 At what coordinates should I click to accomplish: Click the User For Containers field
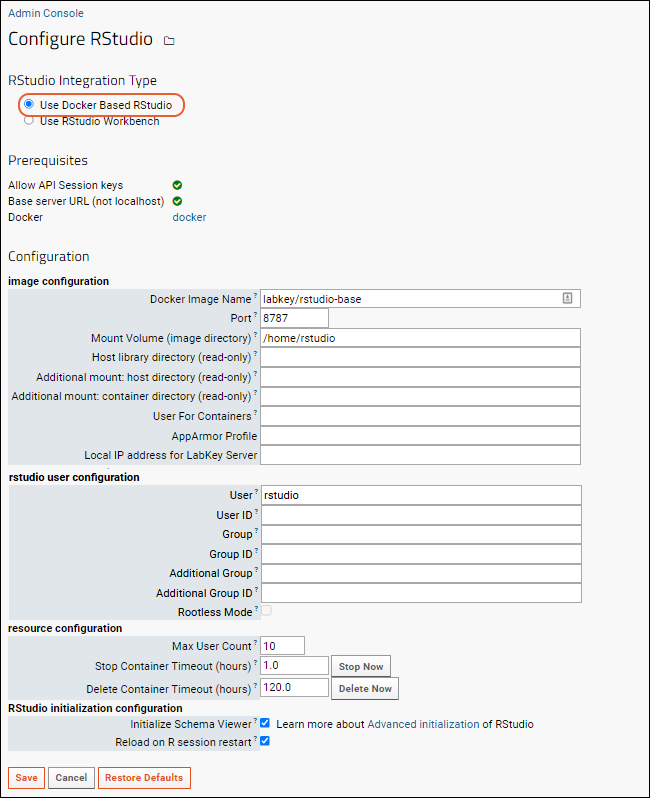click(x=420, y=416)
